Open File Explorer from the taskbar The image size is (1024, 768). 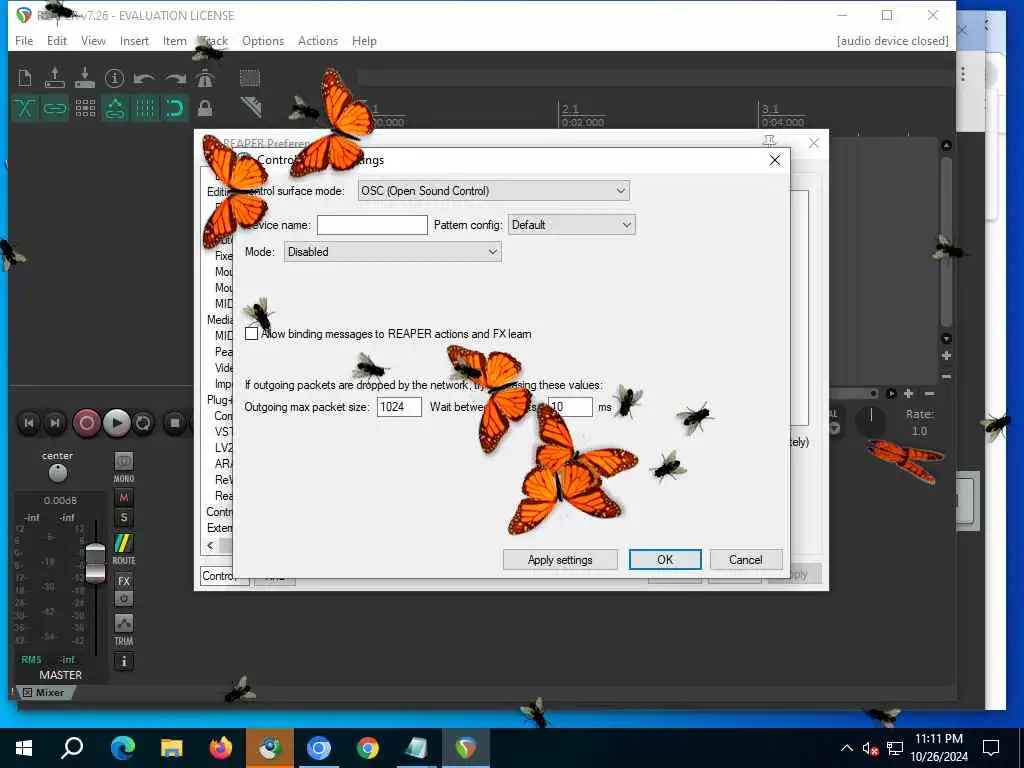click(x=172, y=748)
